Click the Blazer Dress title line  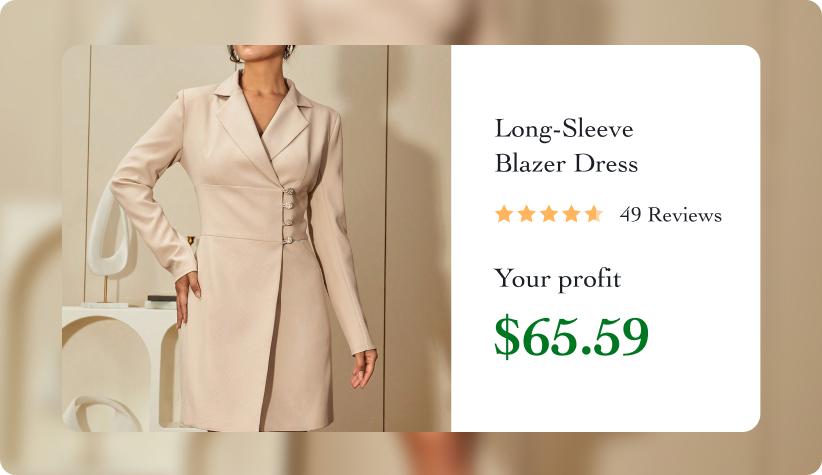566,164
